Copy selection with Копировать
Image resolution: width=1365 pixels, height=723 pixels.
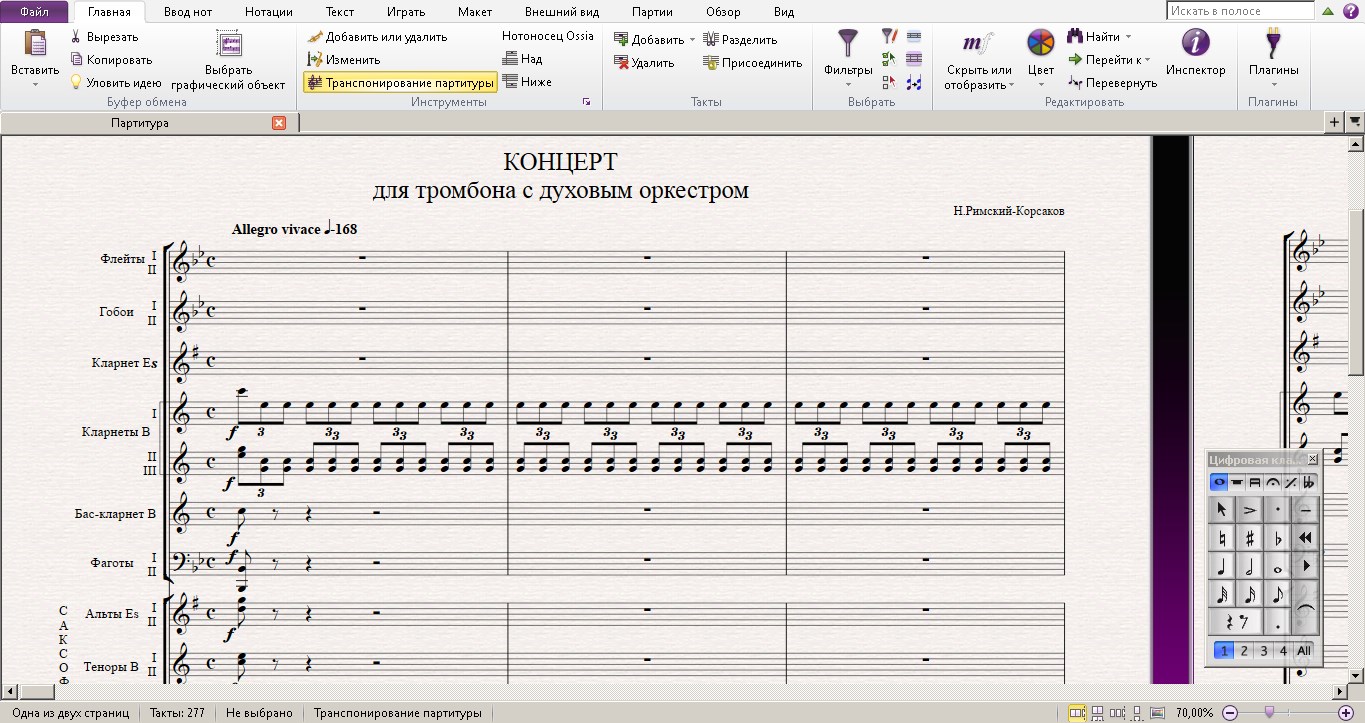(x=110, y=60)
